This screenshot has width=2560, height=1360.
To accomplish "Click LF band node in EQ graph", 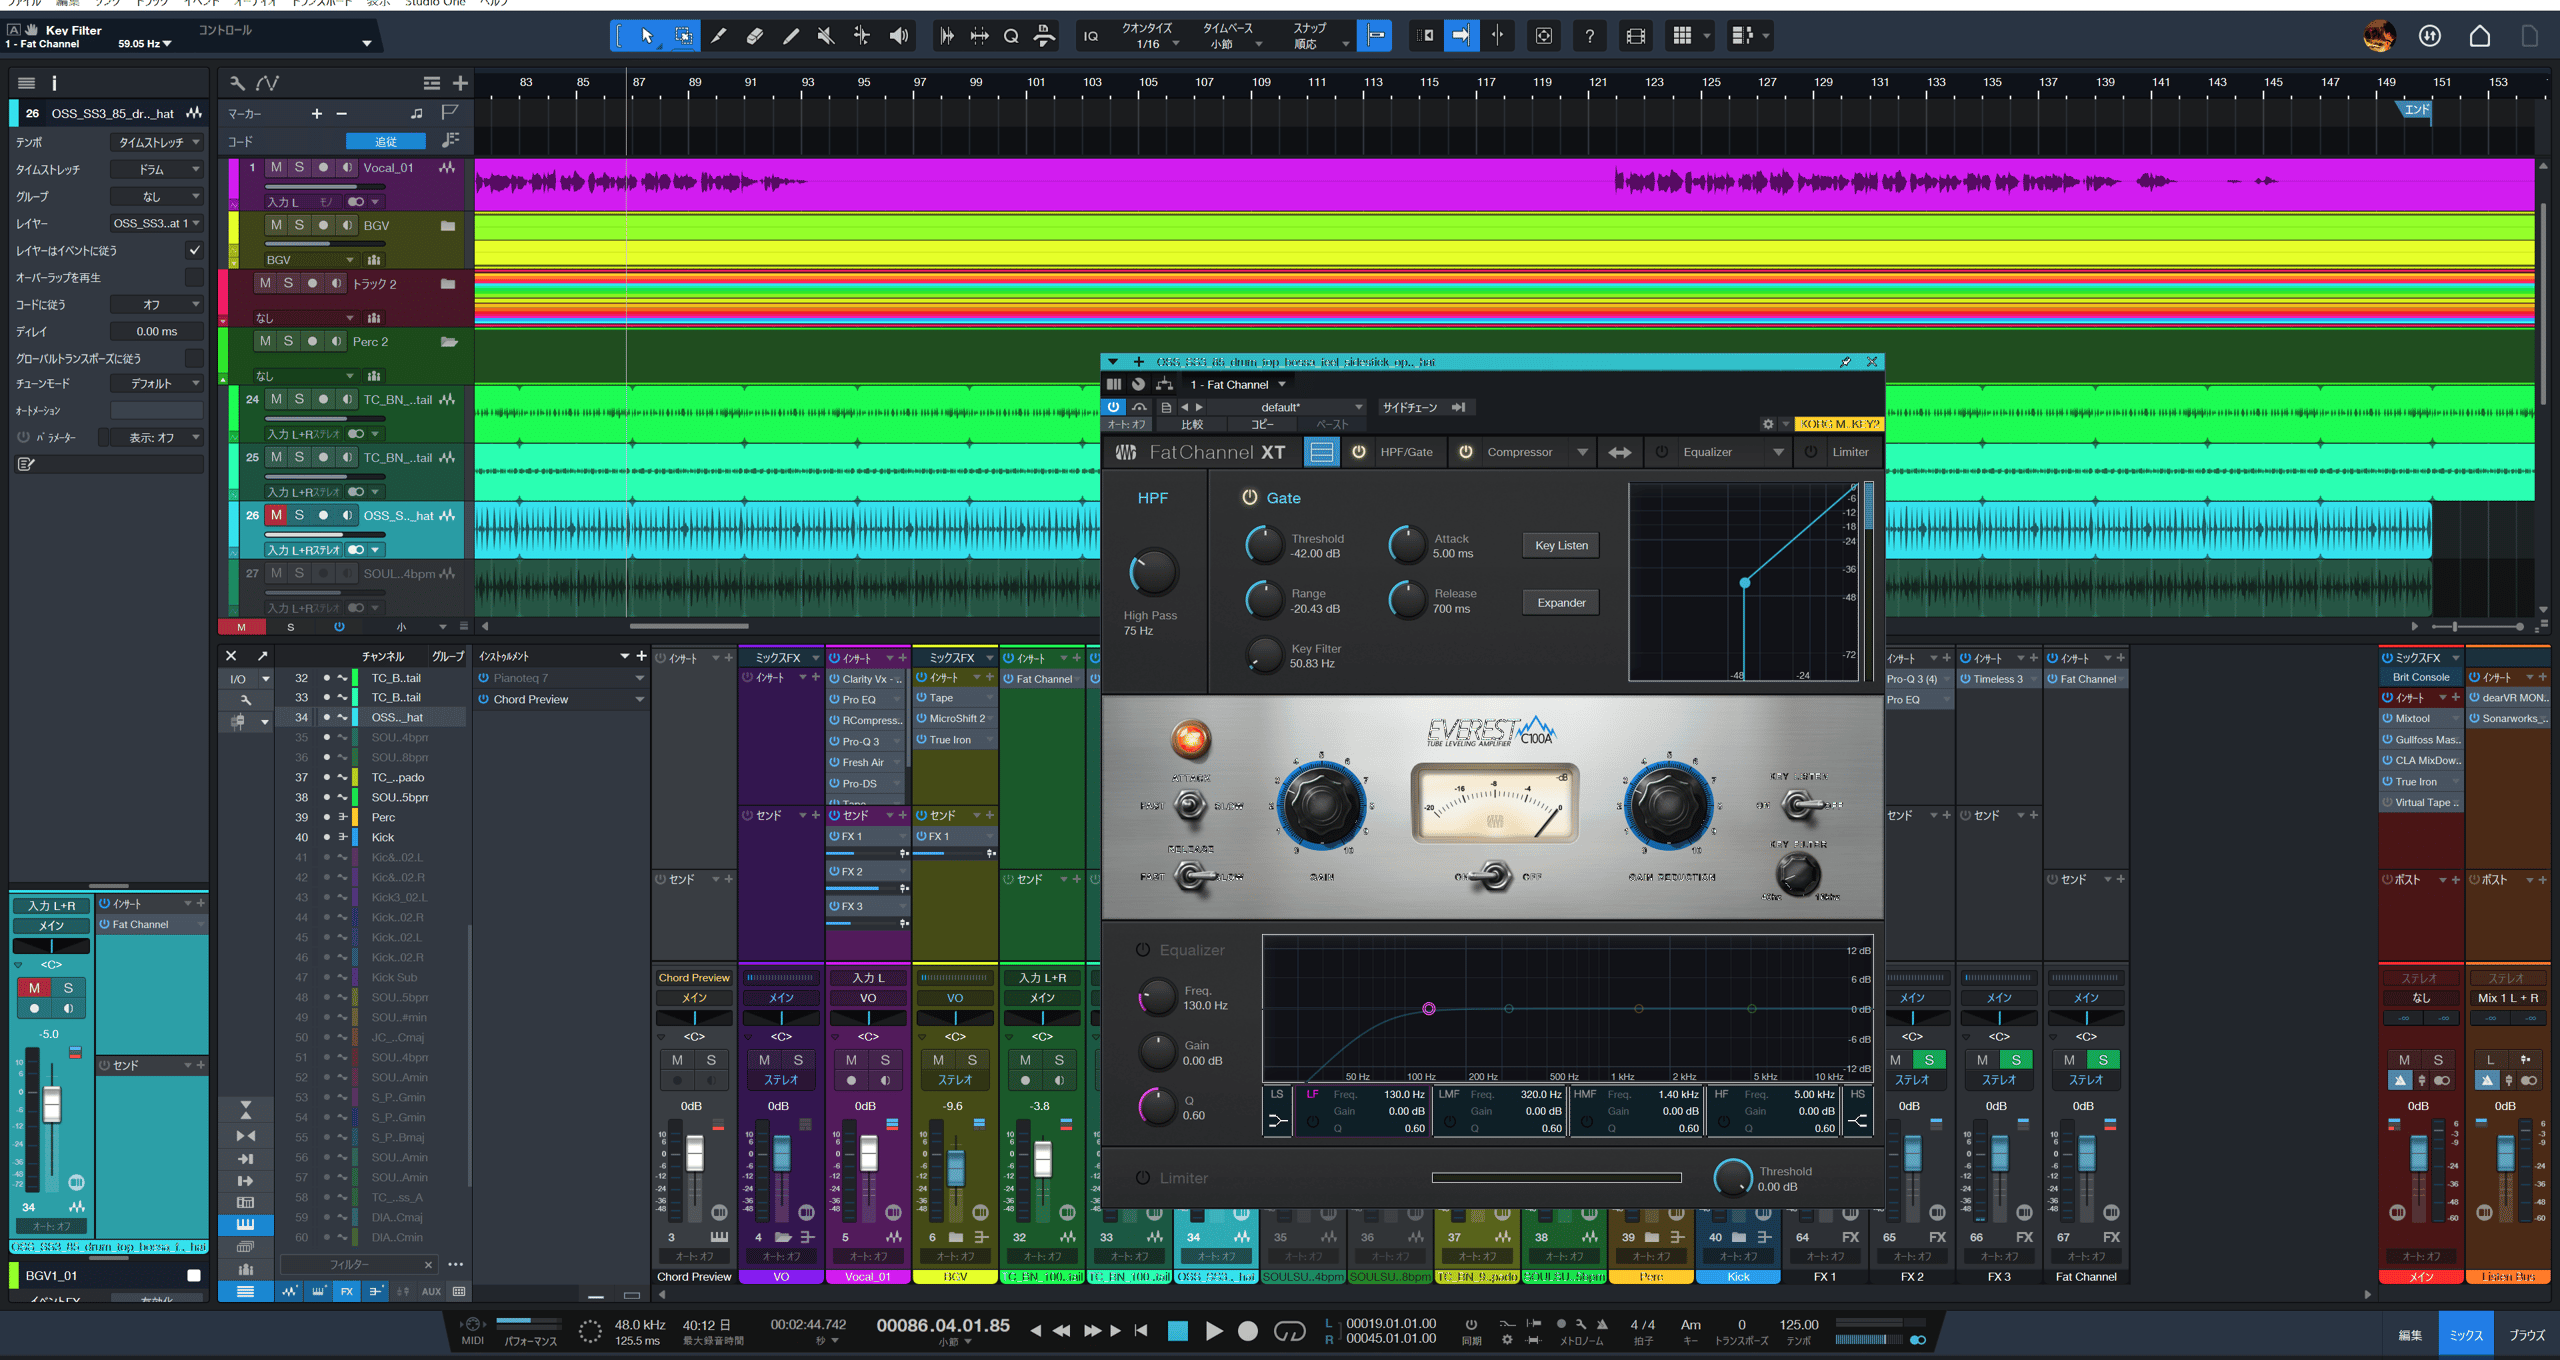I will coord(1428,1009).
